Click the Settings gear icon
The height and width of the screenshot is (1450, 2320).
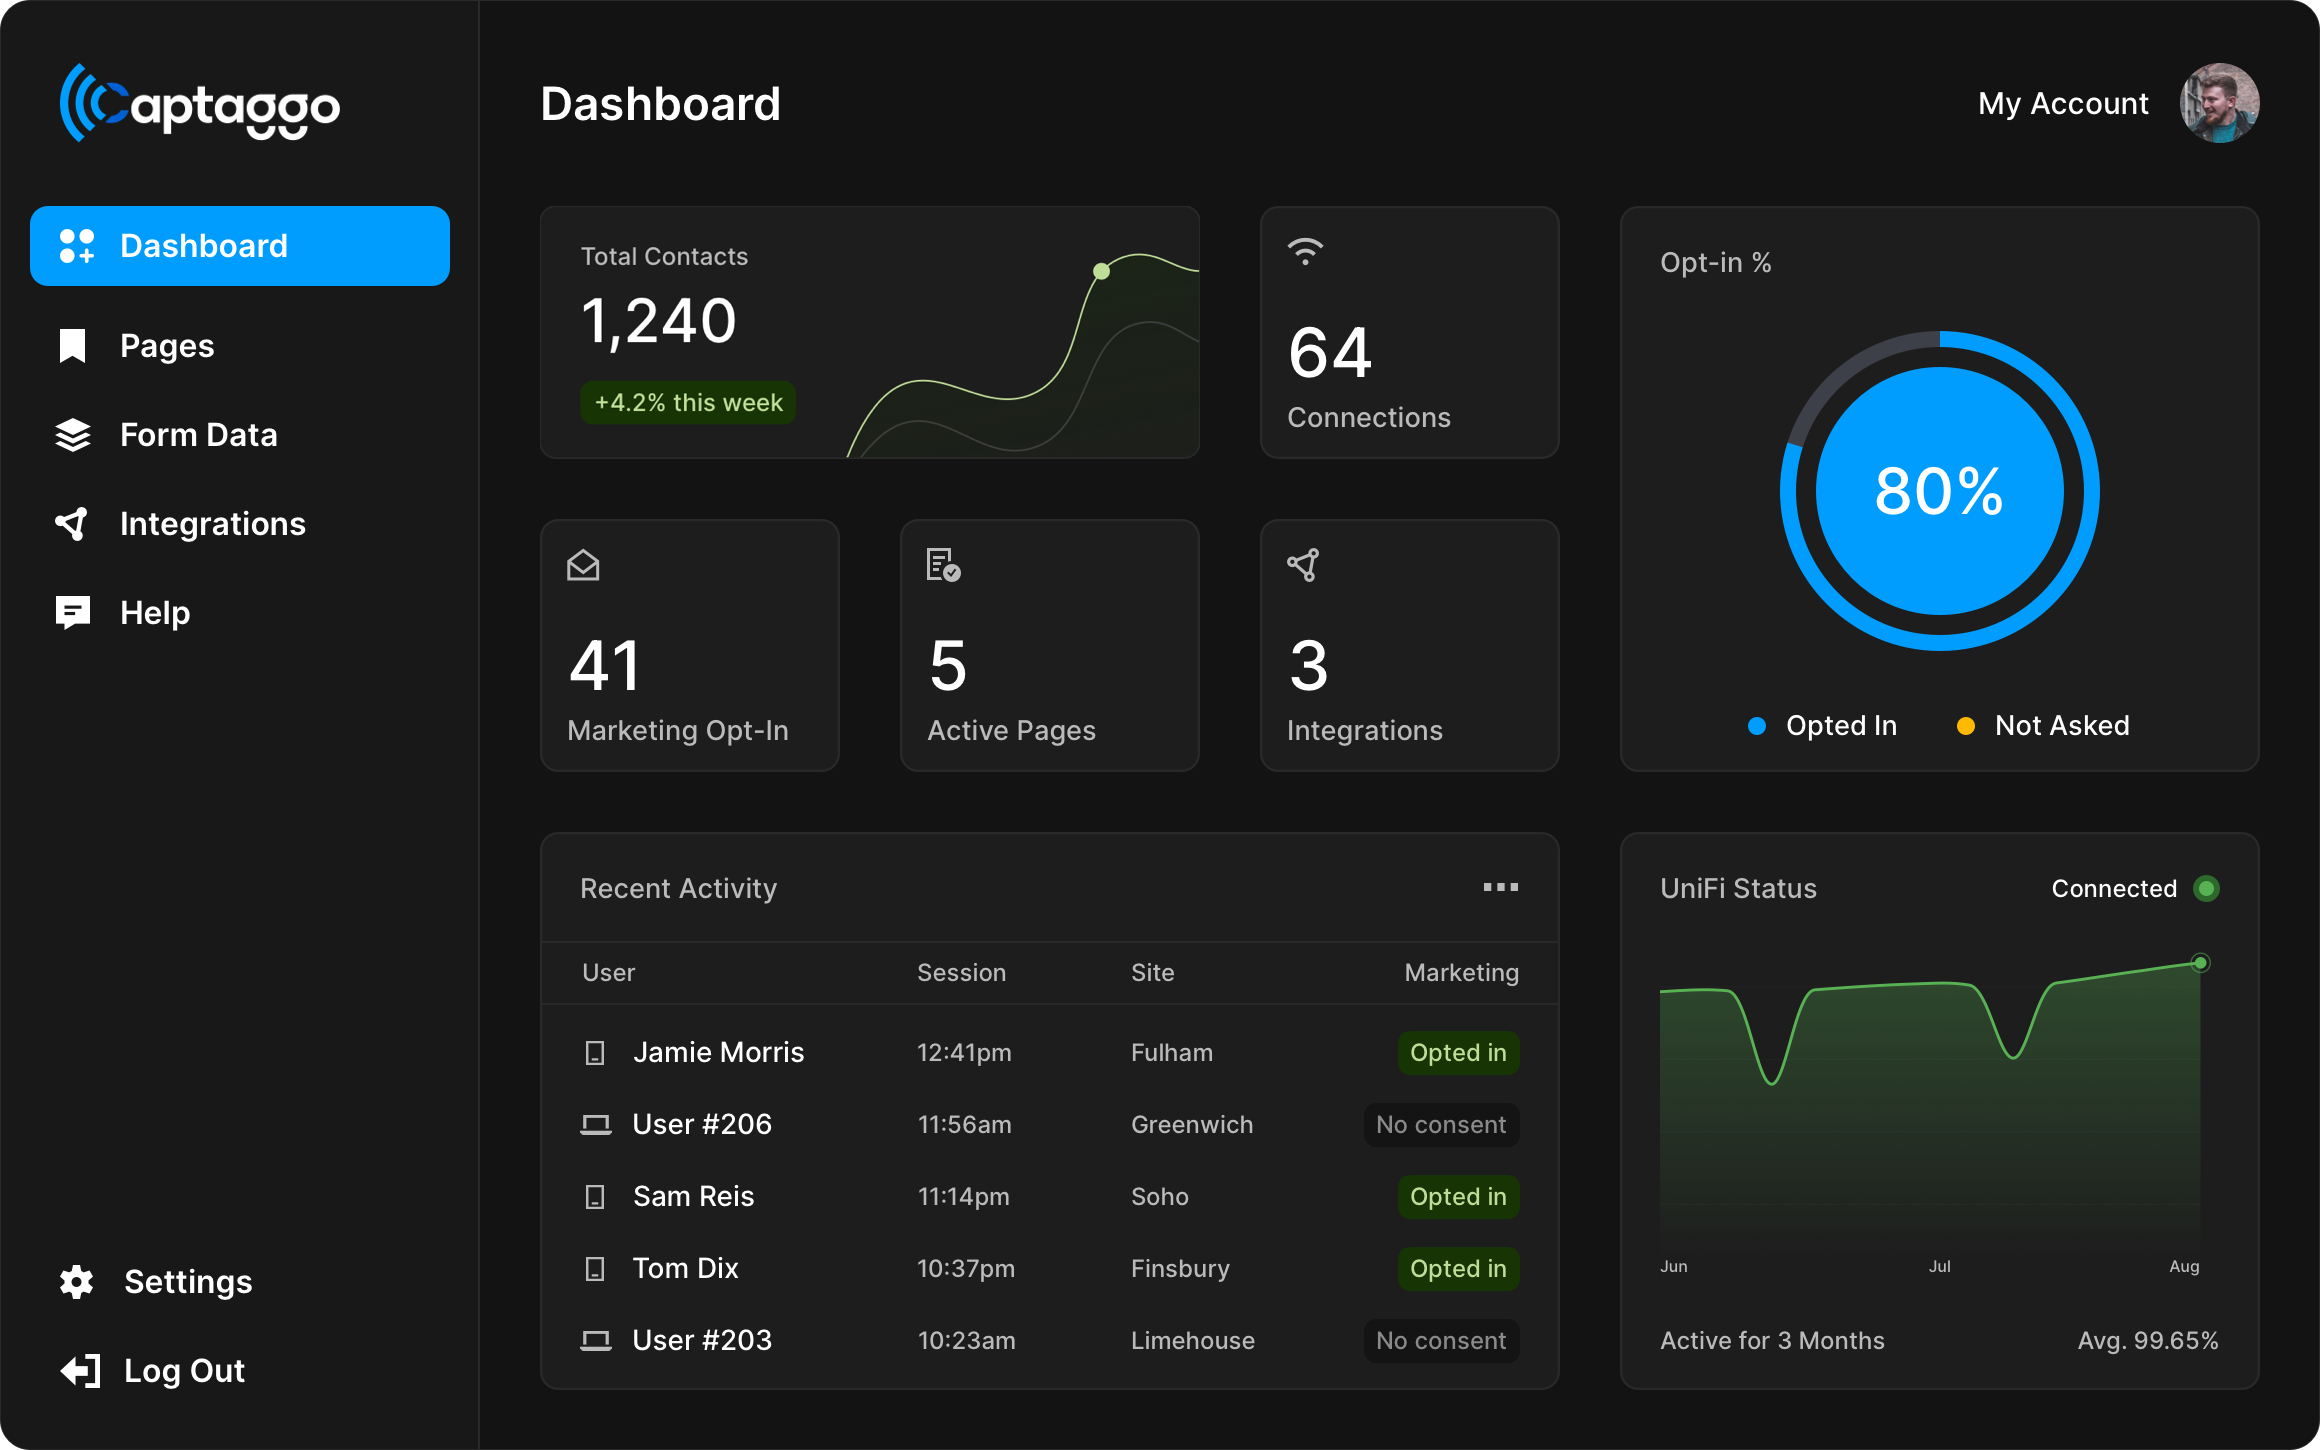tap(76, 1282)
